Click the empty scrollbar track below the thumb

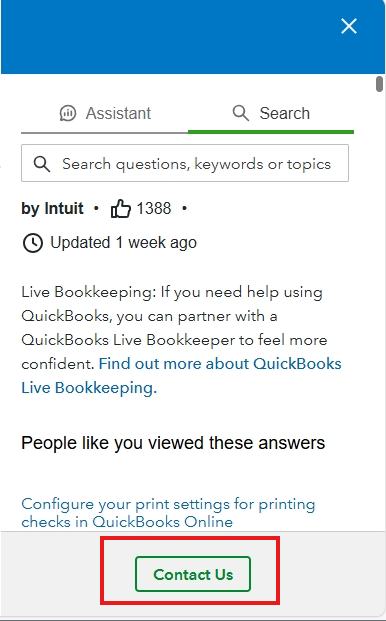[x=379, y=309]
